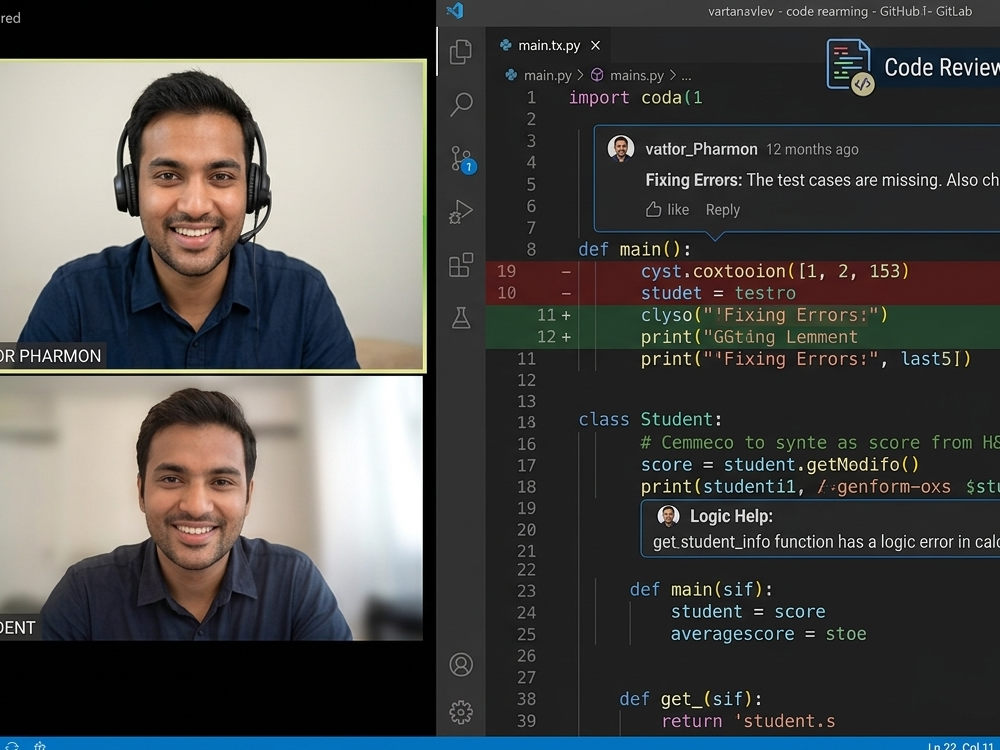Click the avatar beside Logic Help
The width and height of the screenshot is (1000, 750).
668,515
